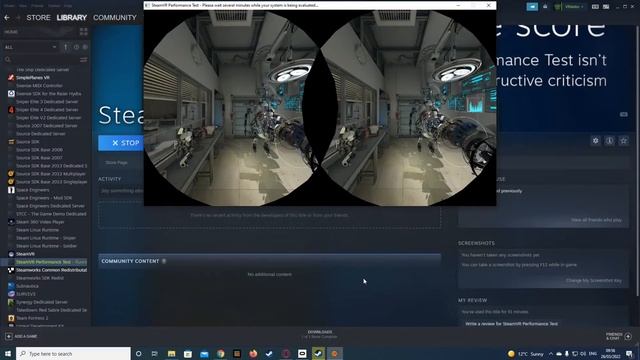Switch to the LIBRARY tab
Viewport: 640px width, 360px height.
tap(72, 18)
